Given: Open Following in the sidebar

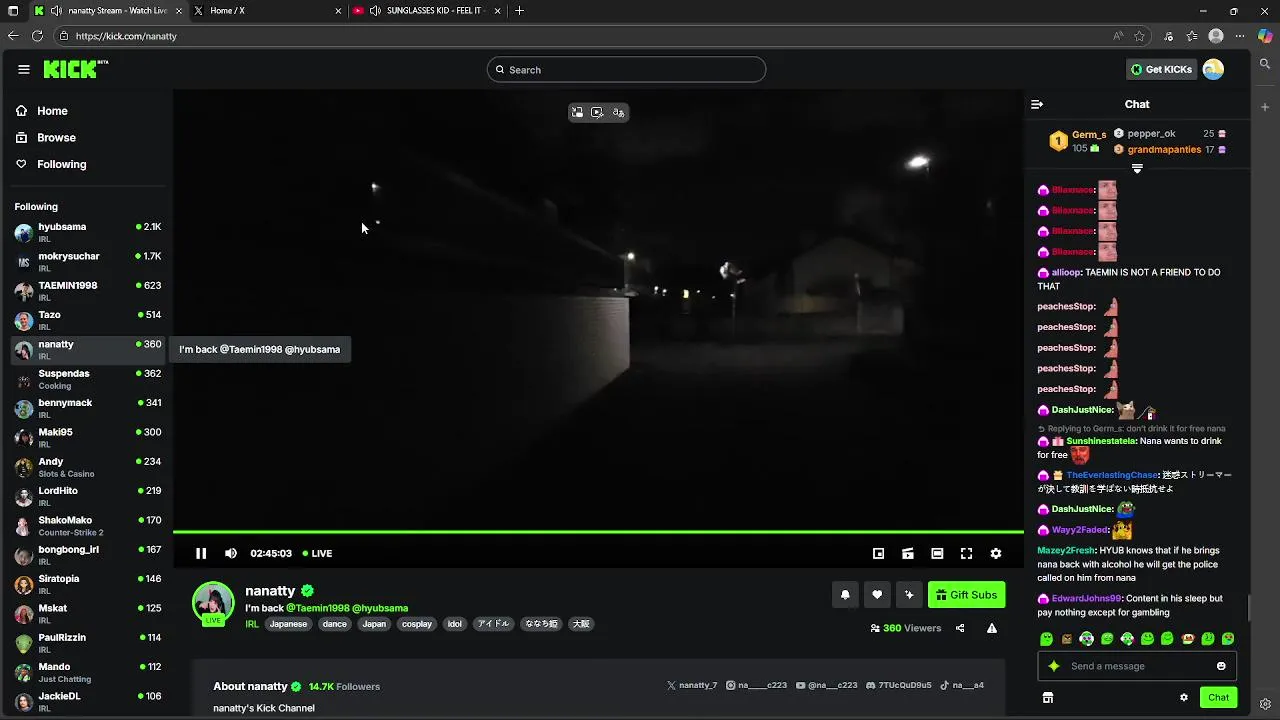Looking at the screenshot, I should pyautogui.click(x=51, y=164).
